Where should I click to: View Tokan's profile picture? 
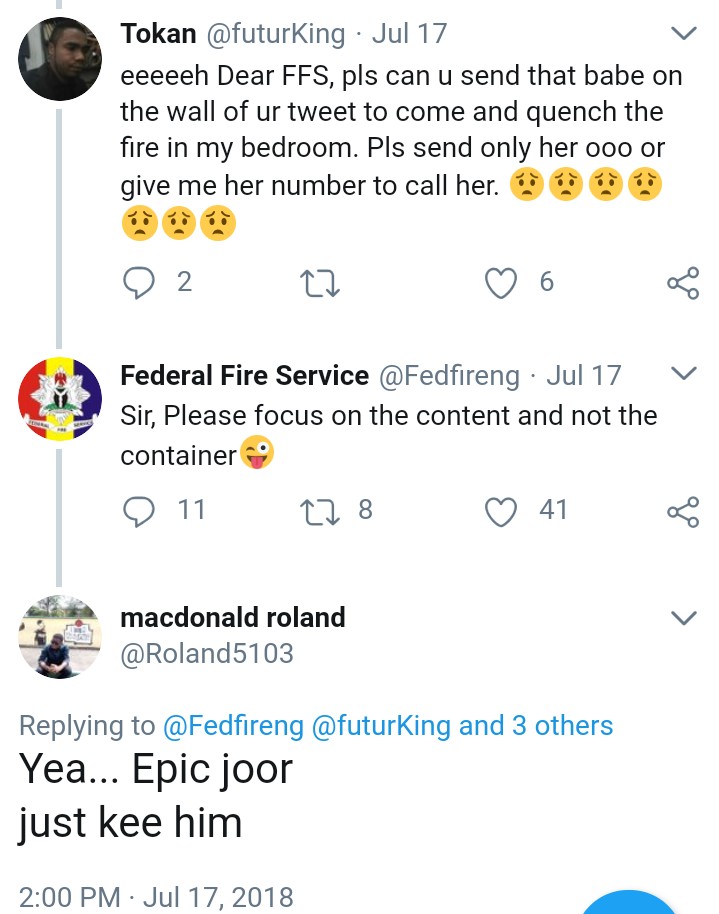click(60, 58)
